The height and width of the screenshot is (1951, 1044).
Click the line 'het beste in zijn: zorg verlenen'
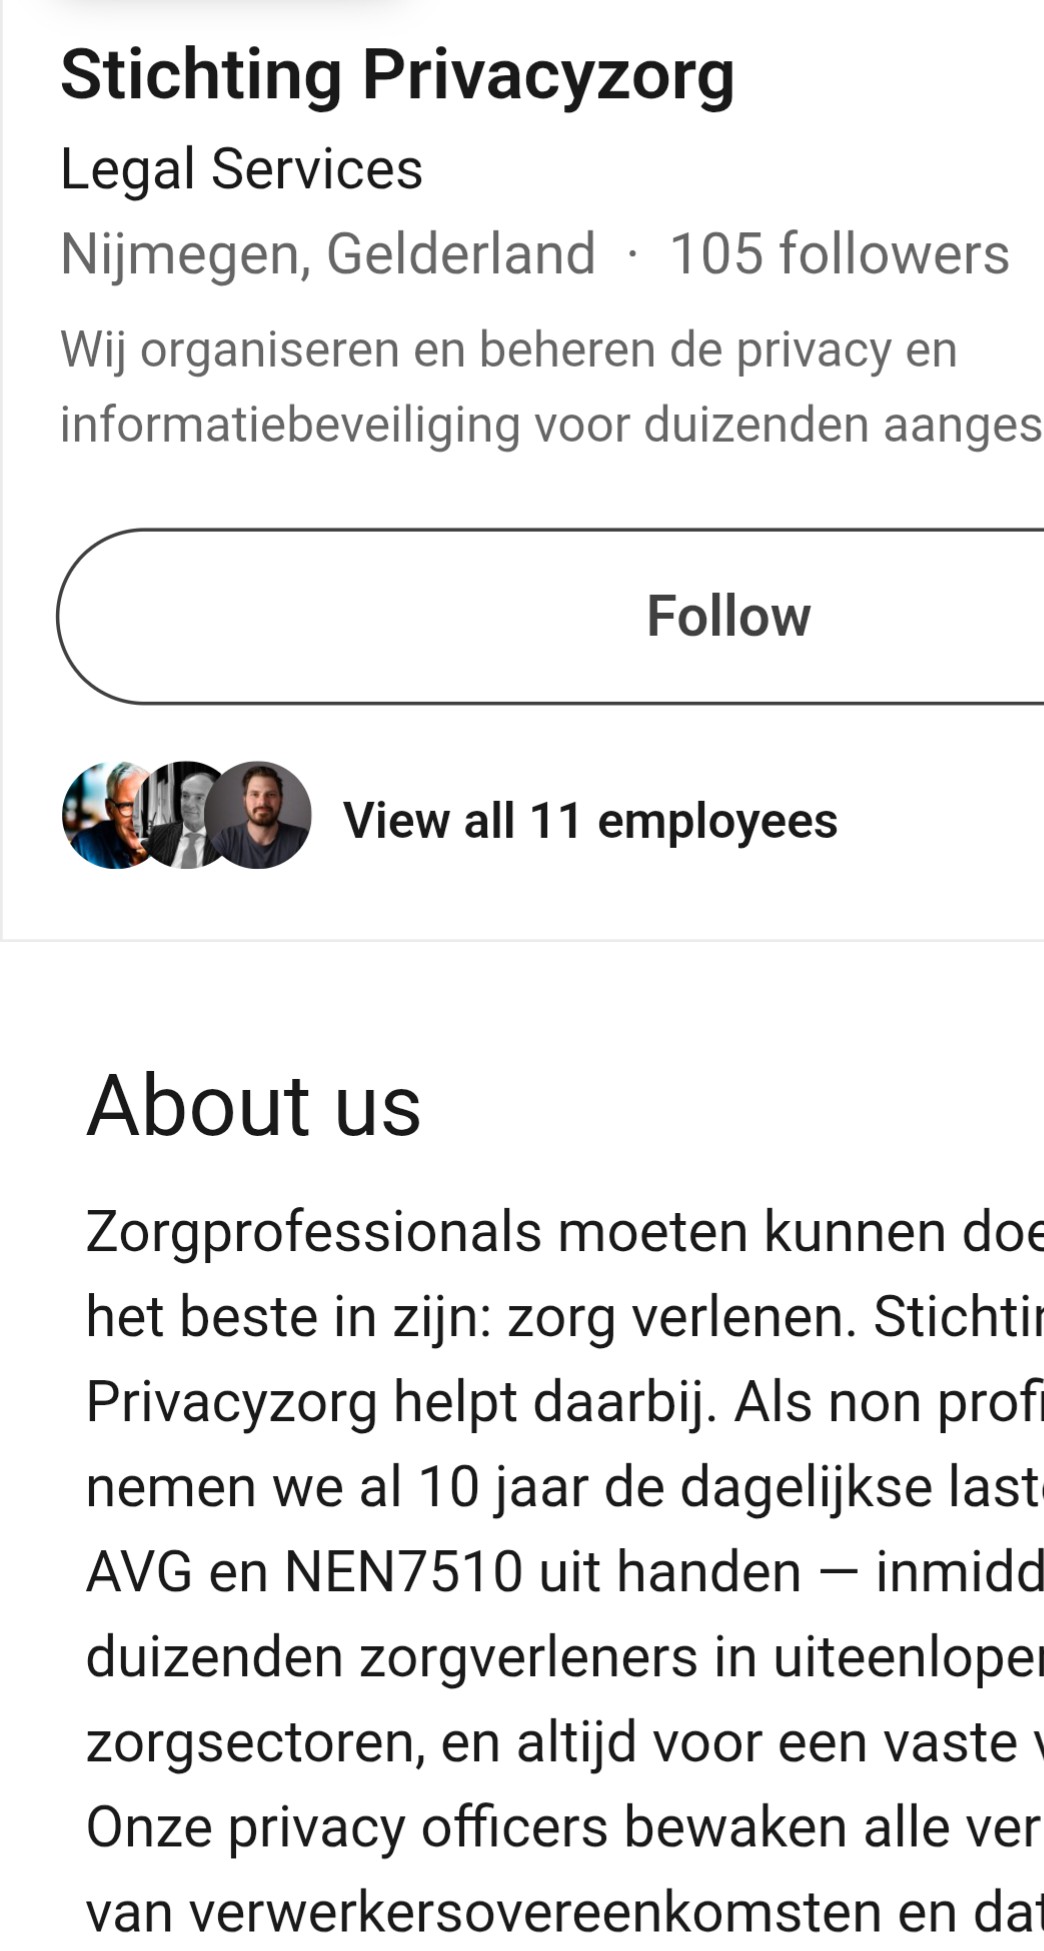[x=565, y=1317]
